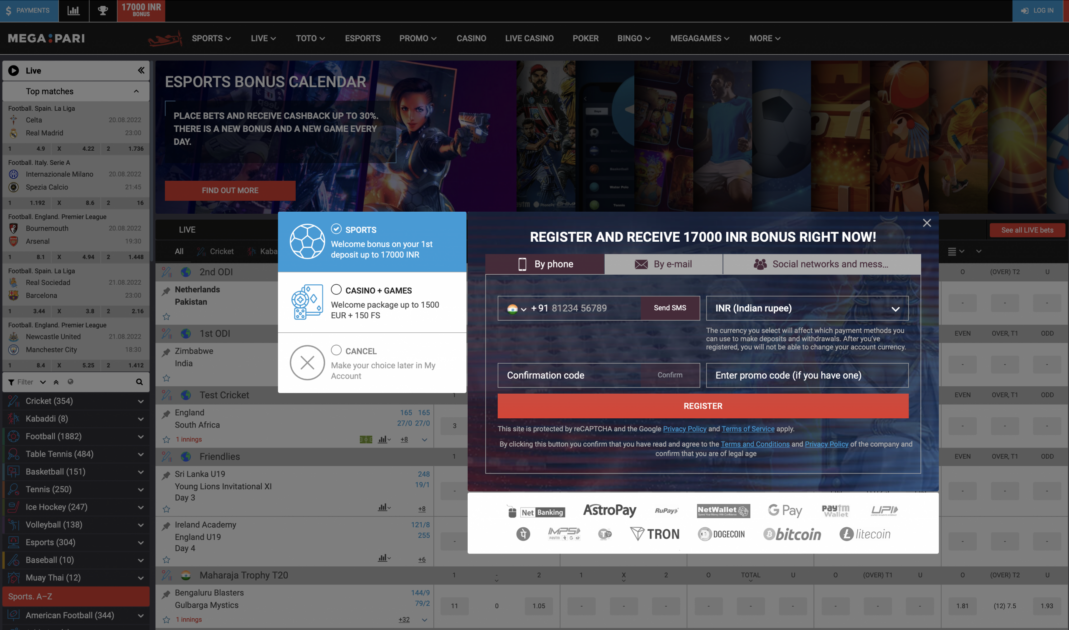The image size is (1069, 630).
Task: Collapse sidebar with double chevron icon
Action: click(140, 70)
